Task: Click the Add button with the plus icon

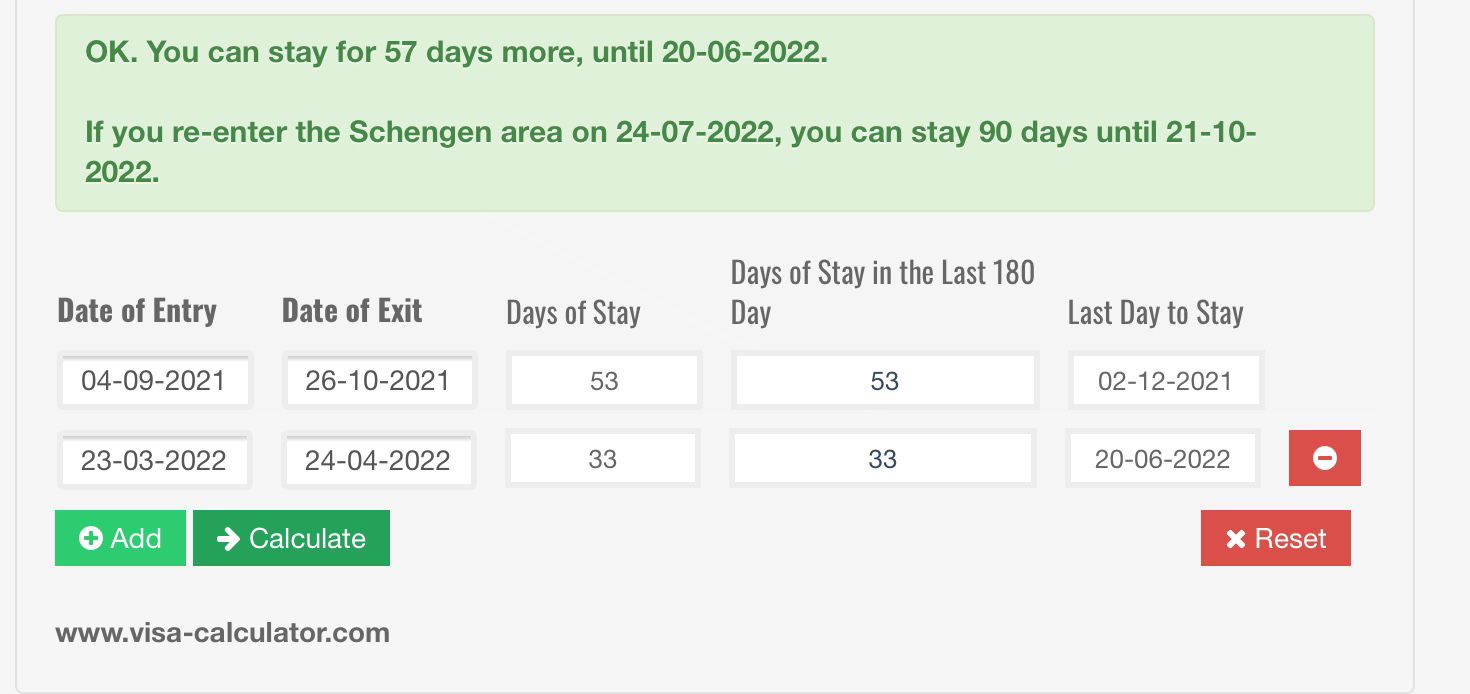Action: click(x=120, y=538)
